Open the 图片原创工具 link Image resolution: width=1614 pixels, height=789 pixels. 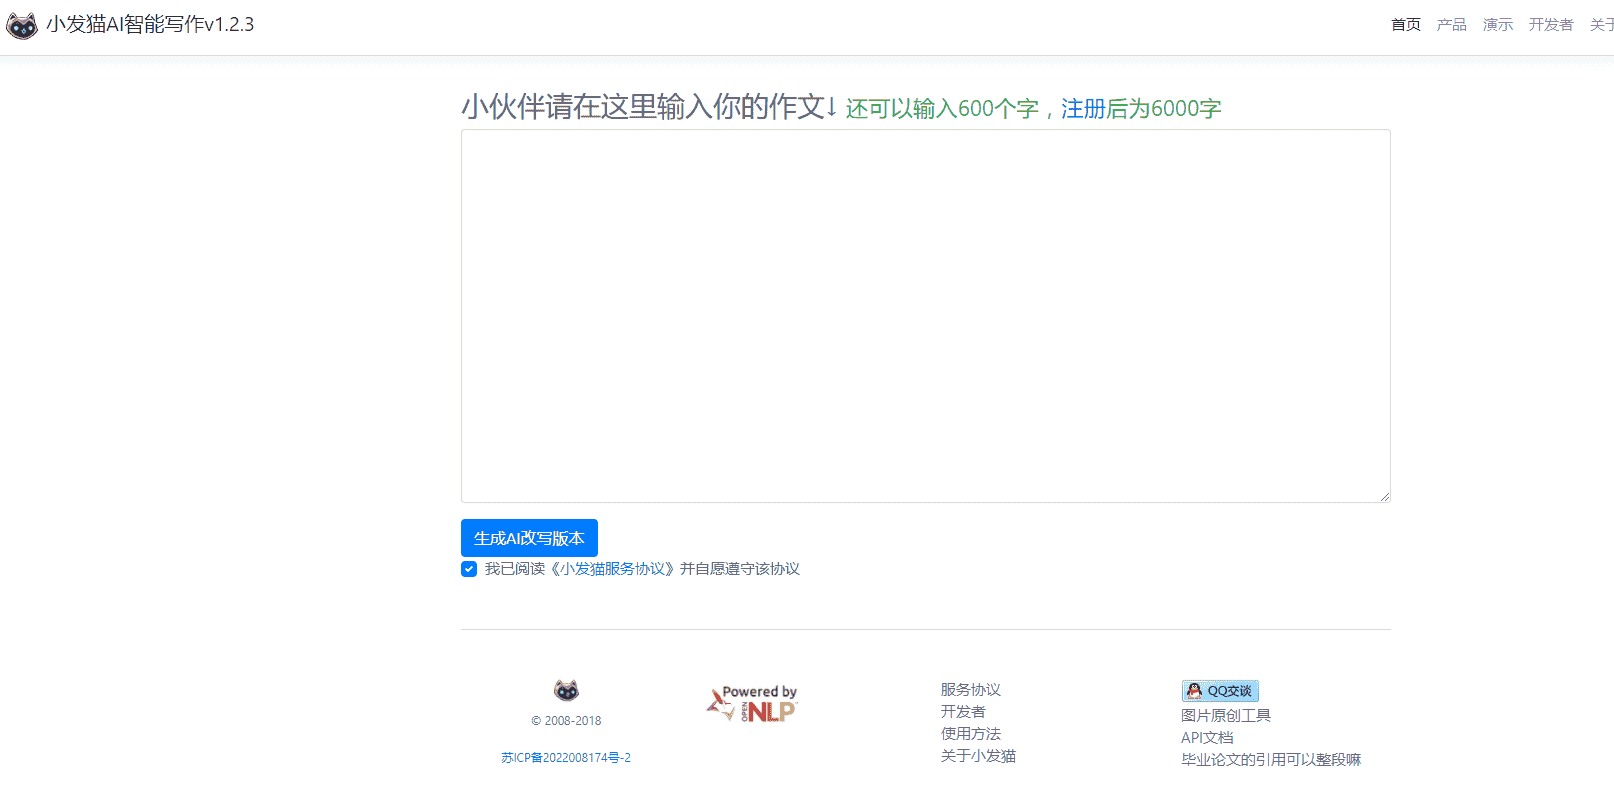(1226, 716)
